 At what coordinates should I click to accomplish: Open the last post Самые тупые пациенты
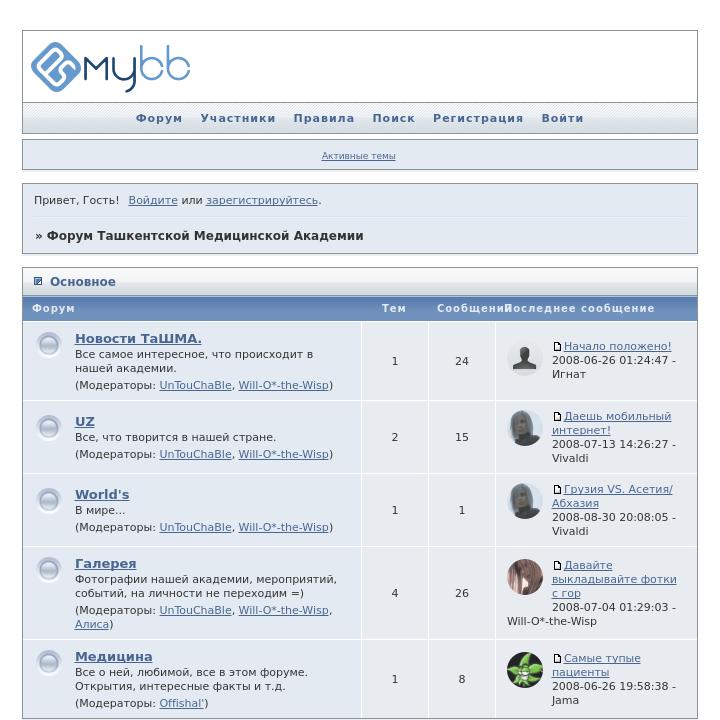[596, 665]
